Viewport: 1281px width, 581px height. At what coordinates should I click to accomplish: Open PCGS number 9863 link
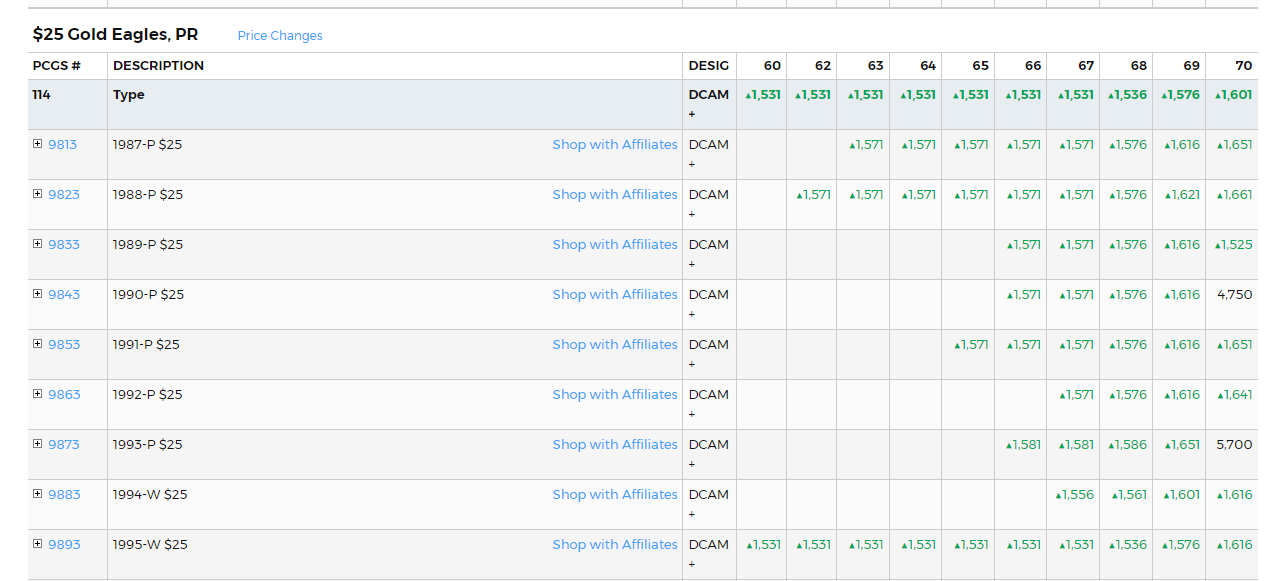pos(64,394)
